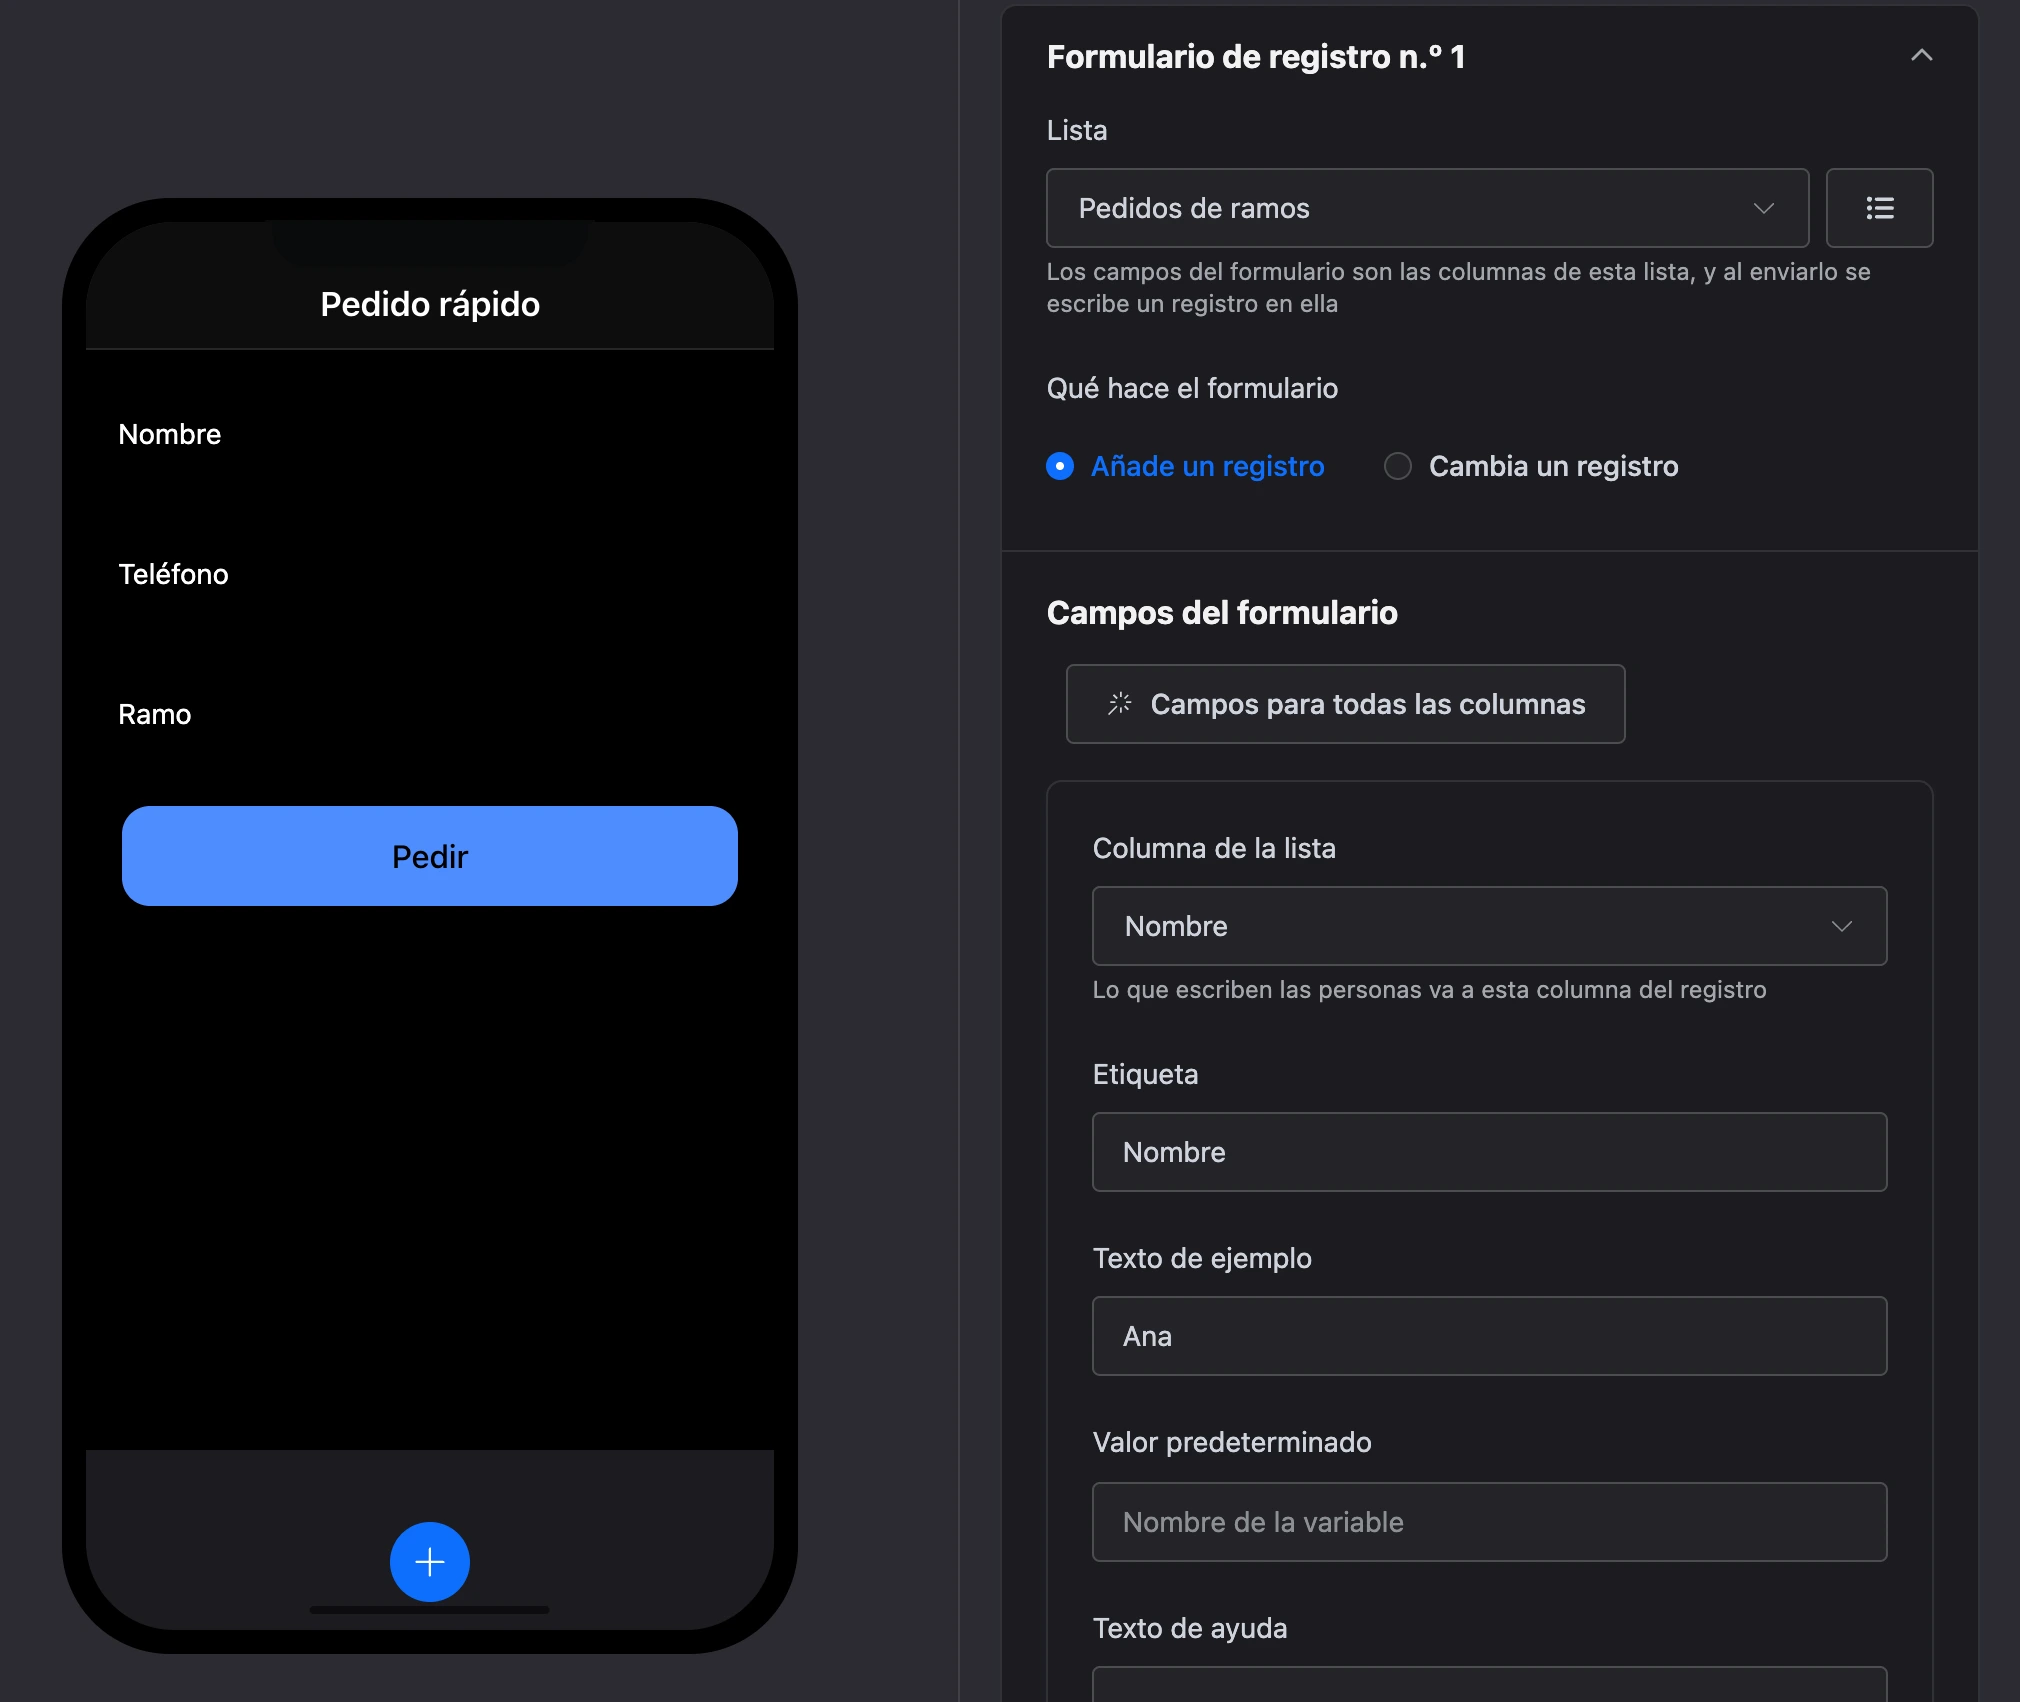This screenshot has width=2020, height=1702.
Task: Click the chevron arrow in Pedidos de ramos dropdown
Action: [x=1763, y=208]
